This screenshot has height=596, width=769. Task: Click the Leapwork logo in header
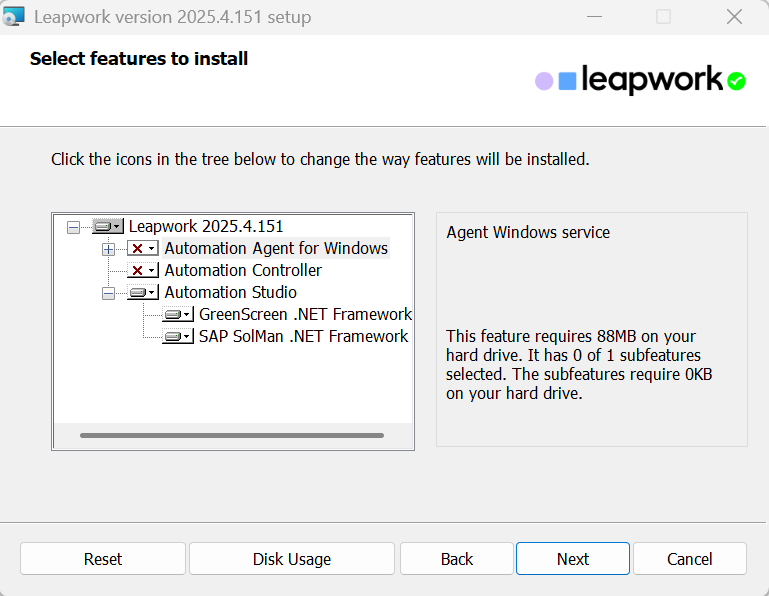point(640,81)
